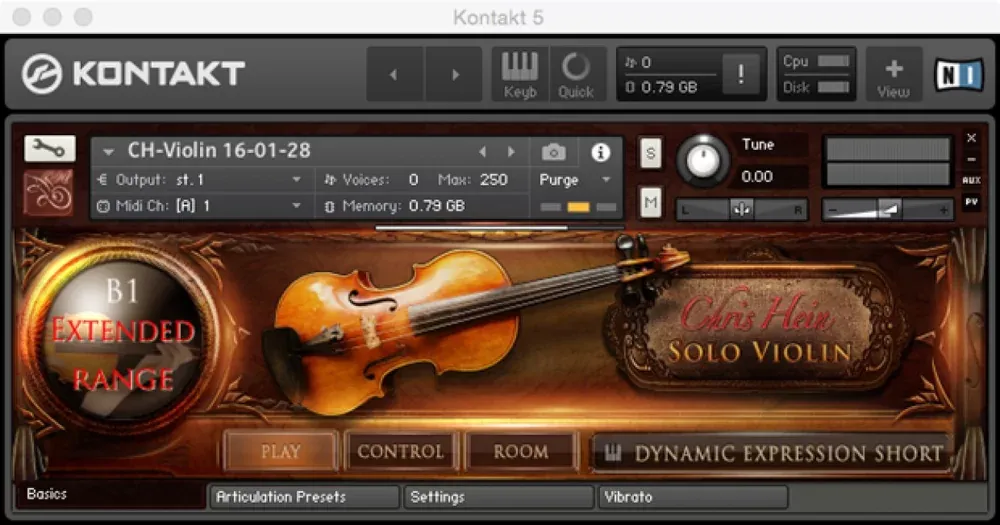Solo the instrument with S button
The image size is (1000, 525).
[651, 153]
